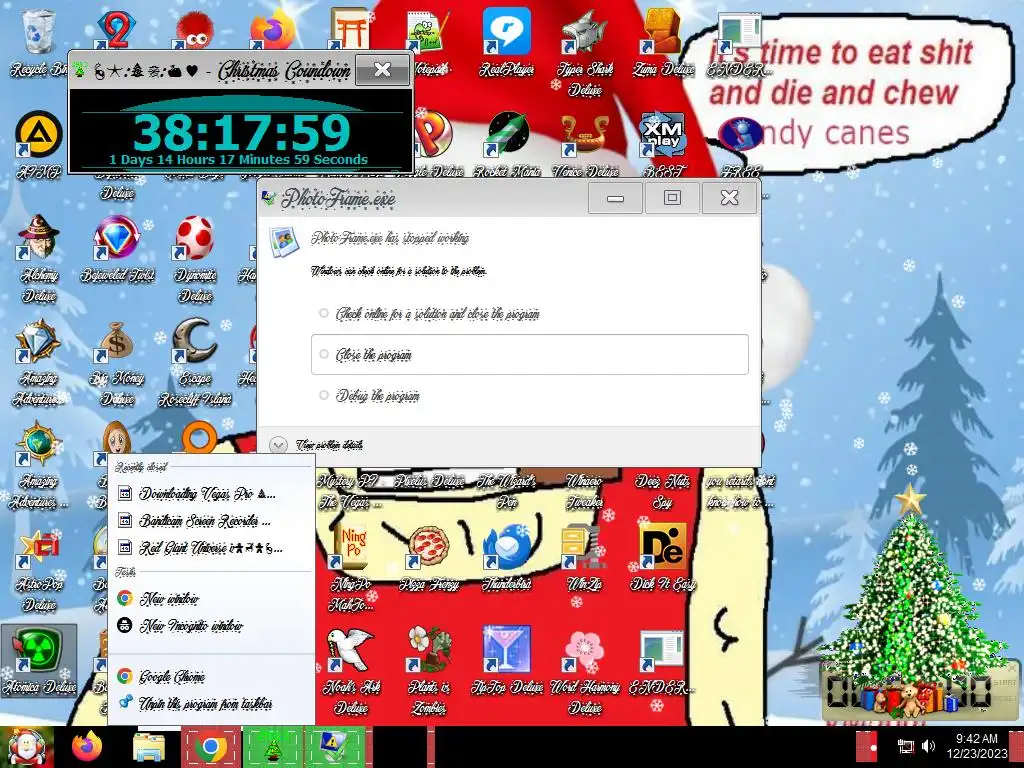Reopen 'Bandicam Screen Recorder' recent entry
The height and width of the screenshot is (768, 1024).
[x=211, y=521]
